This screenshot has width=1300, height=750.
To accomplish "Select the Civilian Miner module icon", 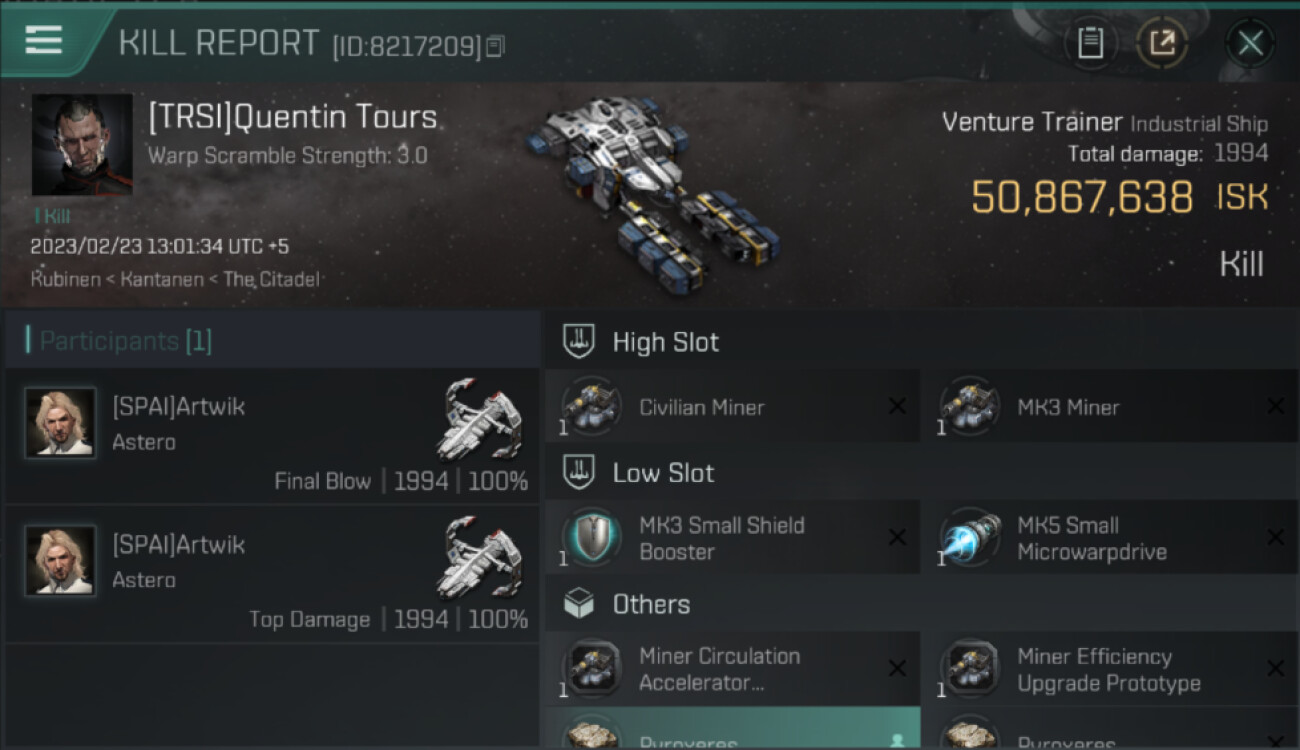I will [592, 406].
